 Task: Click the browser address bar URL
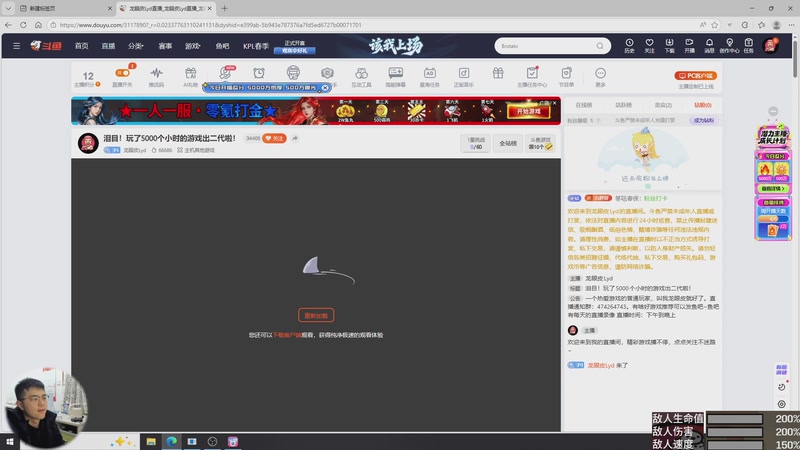point(210,24)
